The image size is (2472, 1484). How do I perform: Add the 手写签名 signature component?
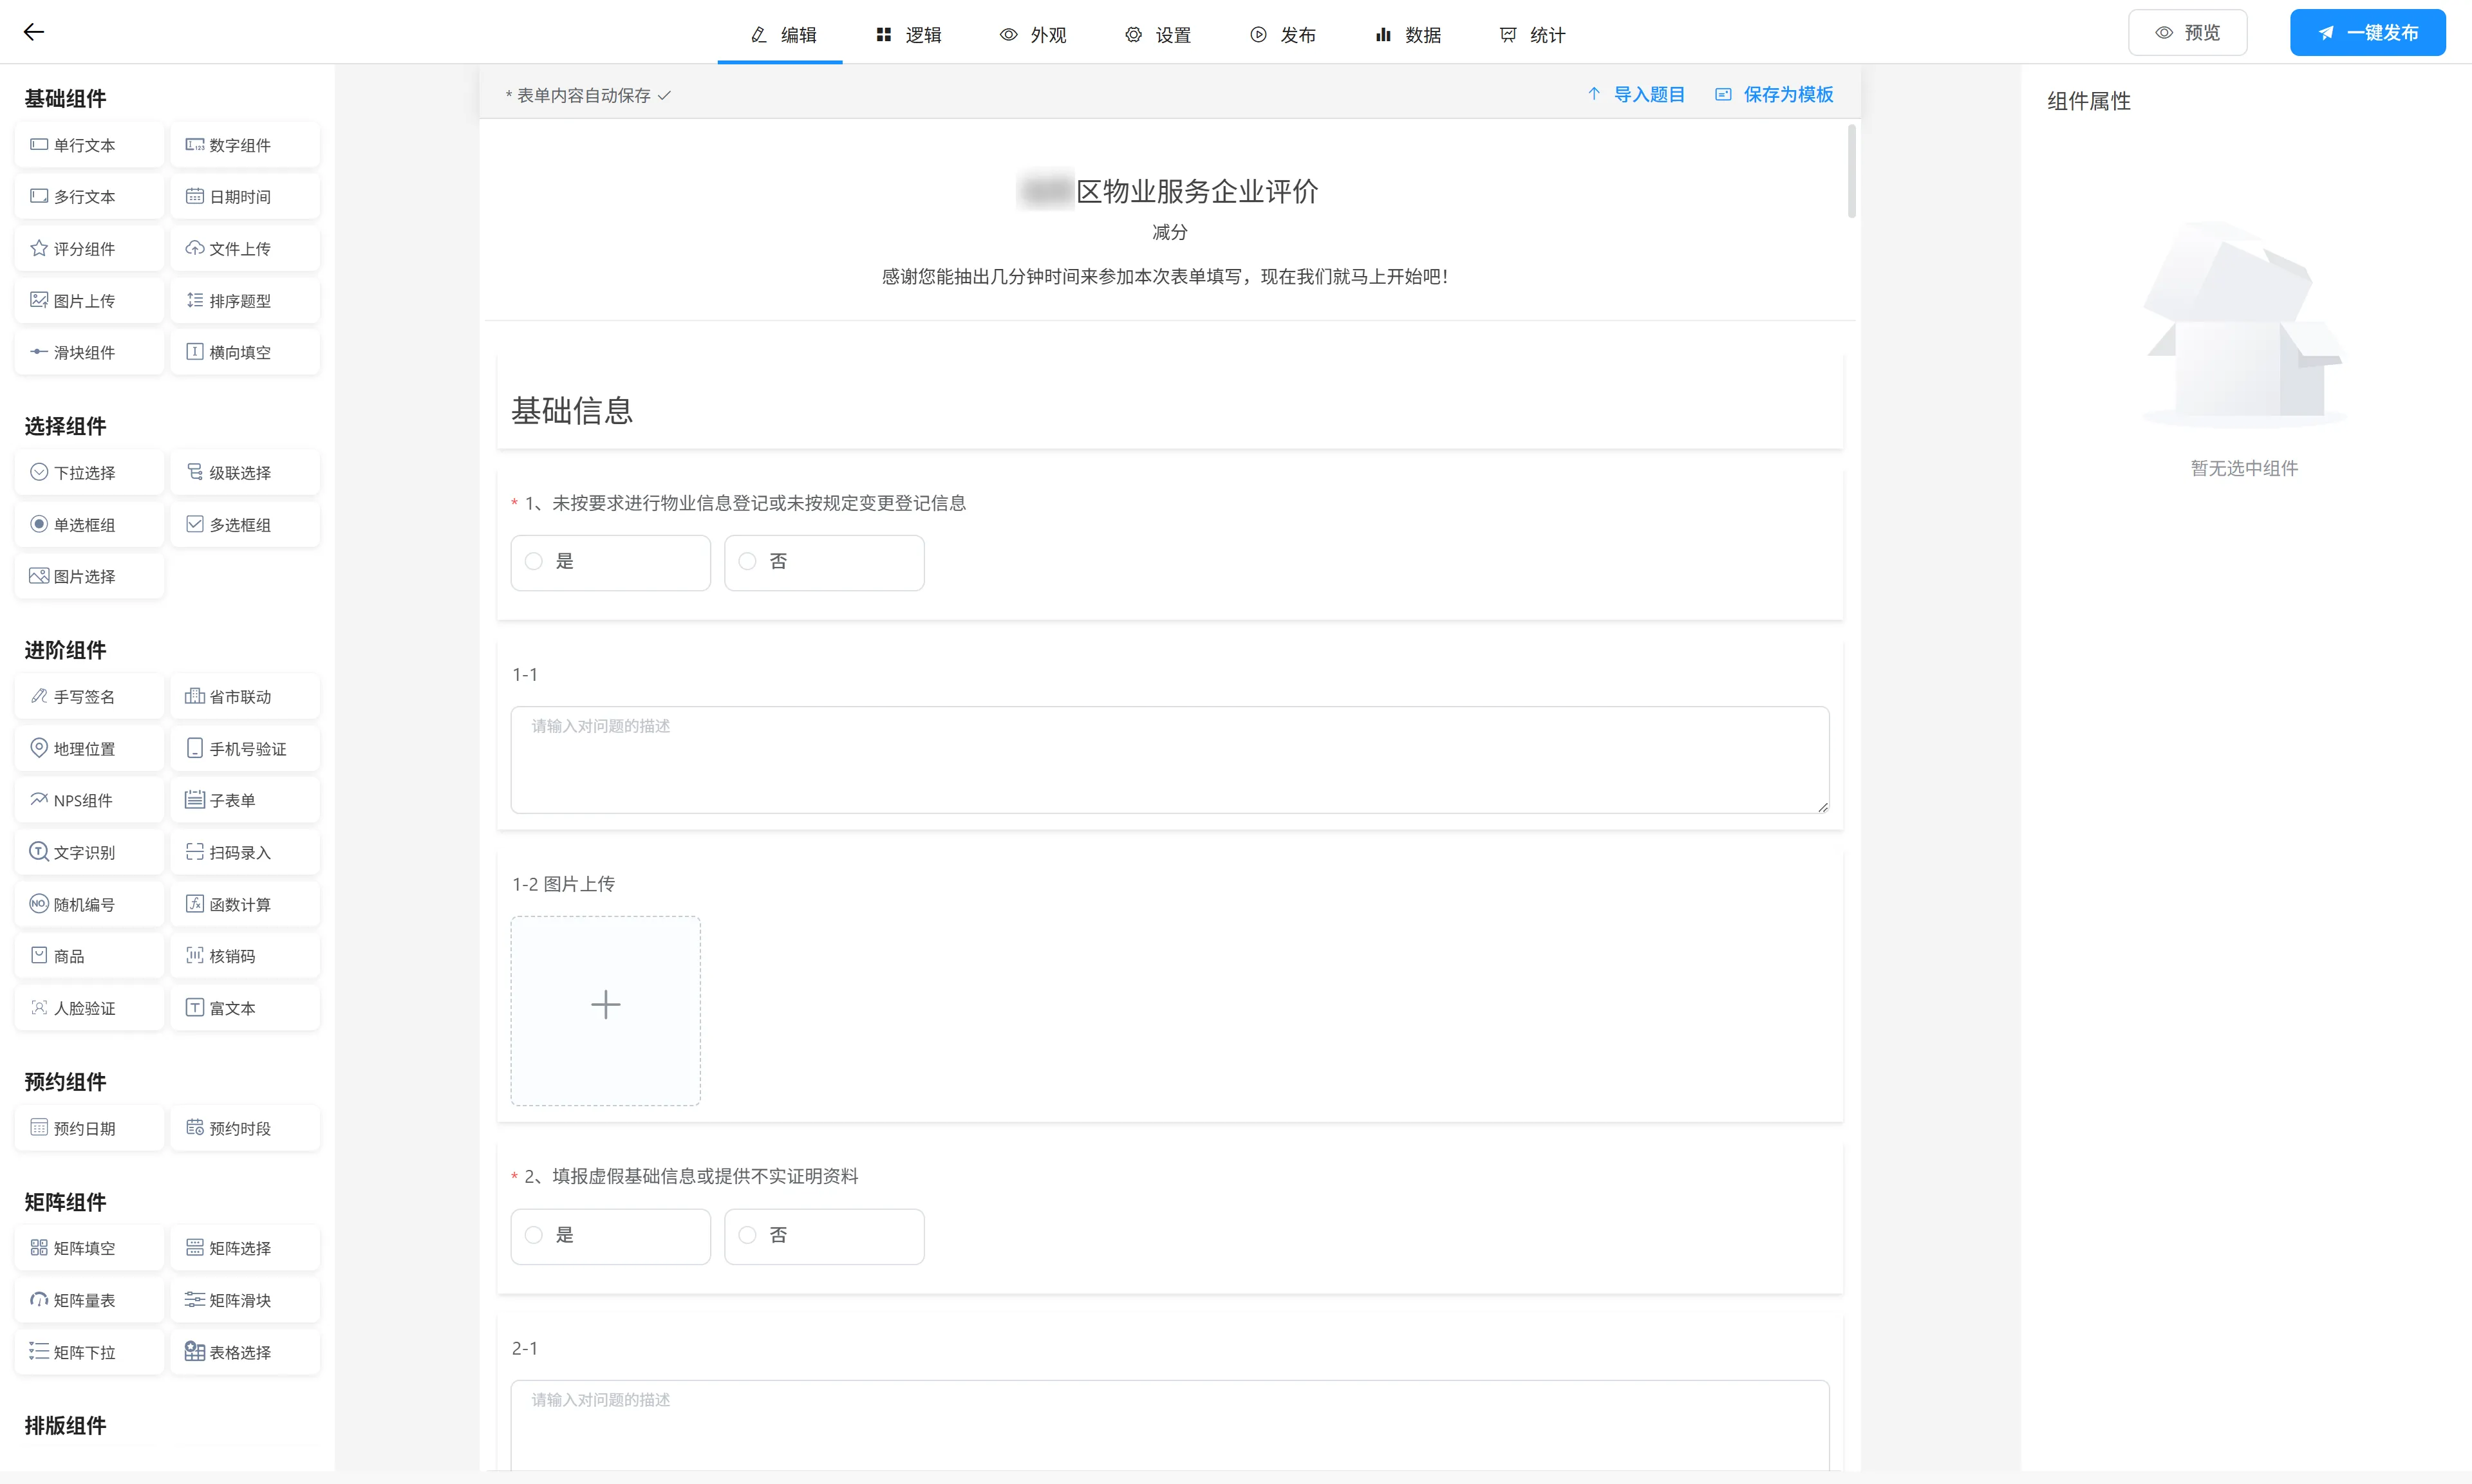click(x=89, y=696)
